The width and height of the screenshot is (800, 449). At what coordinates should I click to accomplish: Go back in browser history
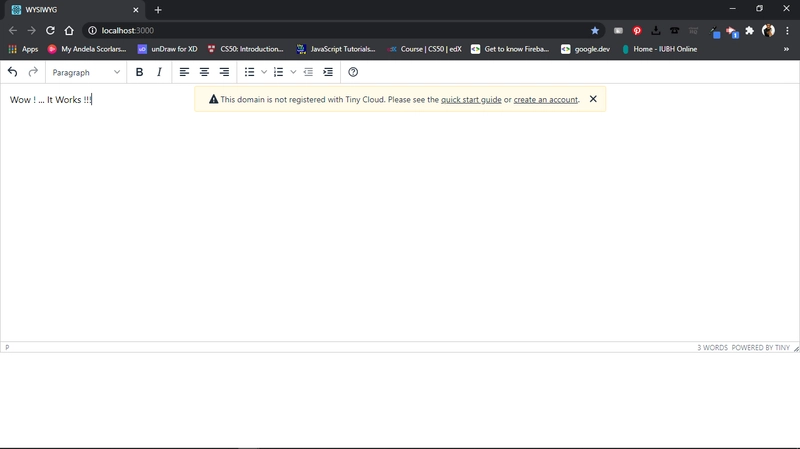click(13, 31)
